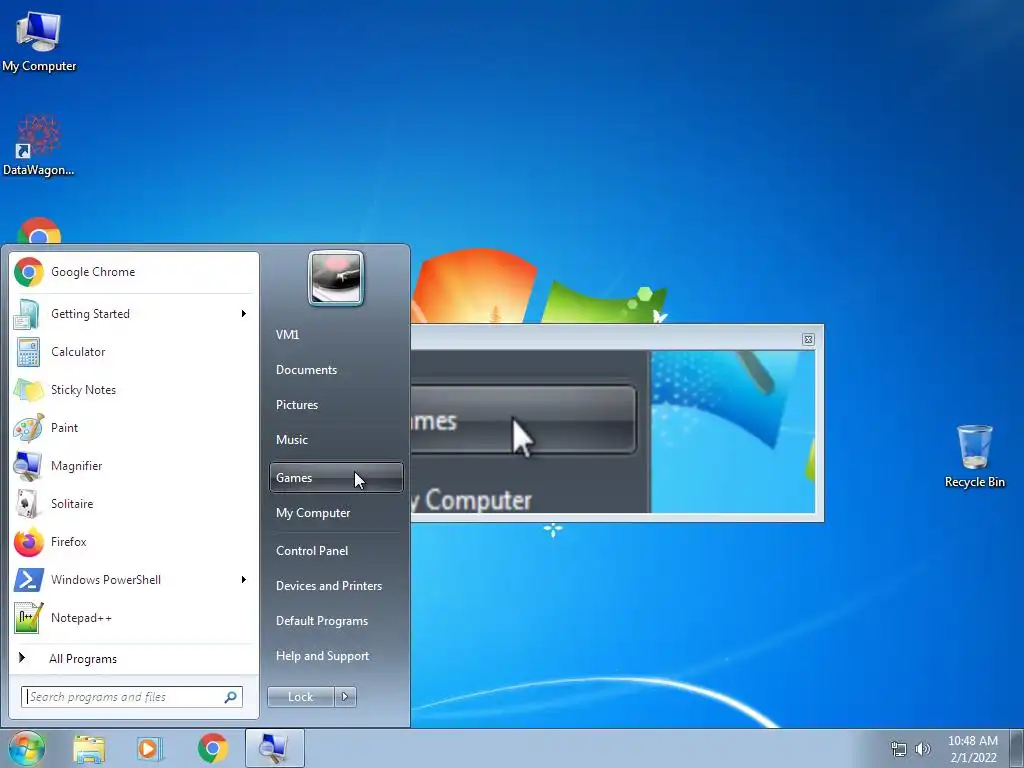Open Default Programs
This screenshot has height=768, width=1024.
[x=336, y=621]
